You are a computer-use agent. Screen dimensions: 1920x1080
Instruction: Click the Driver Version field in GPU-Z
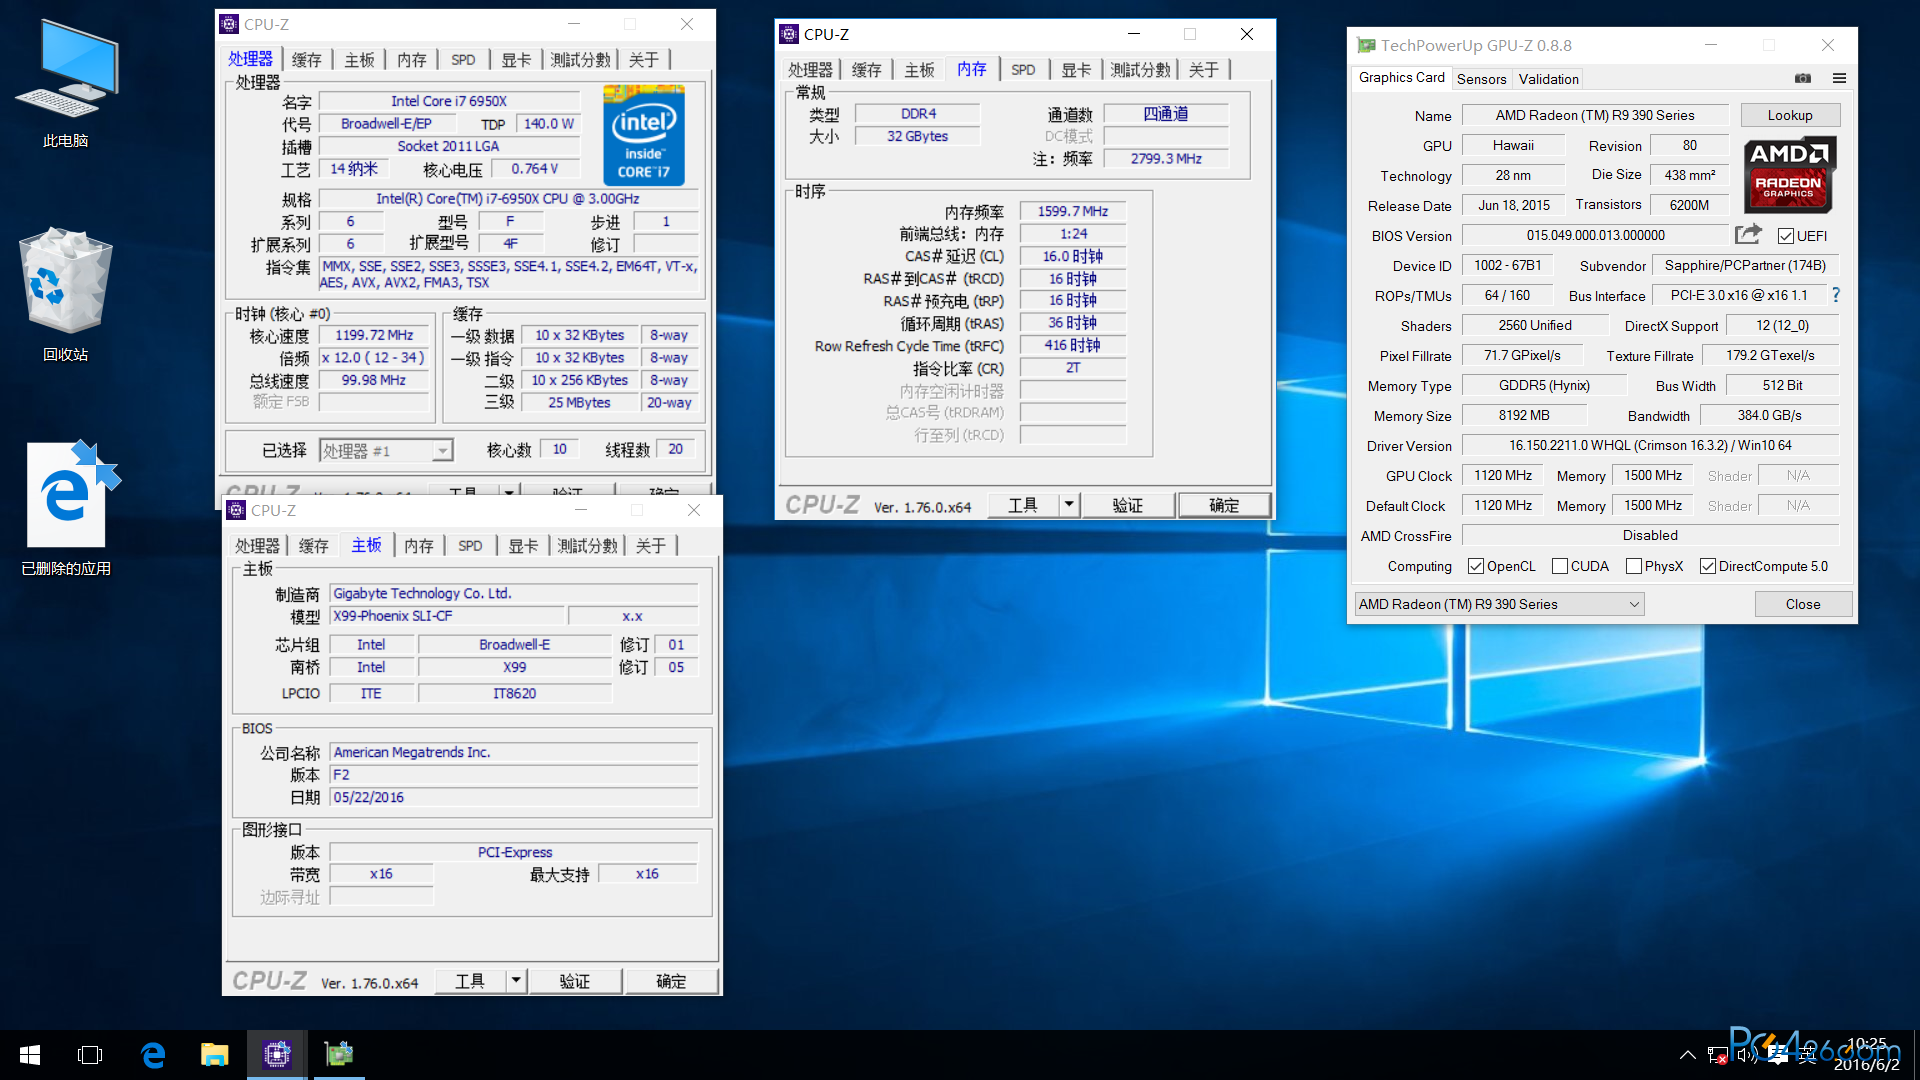pyautogui.click(x=1650, y=445)
